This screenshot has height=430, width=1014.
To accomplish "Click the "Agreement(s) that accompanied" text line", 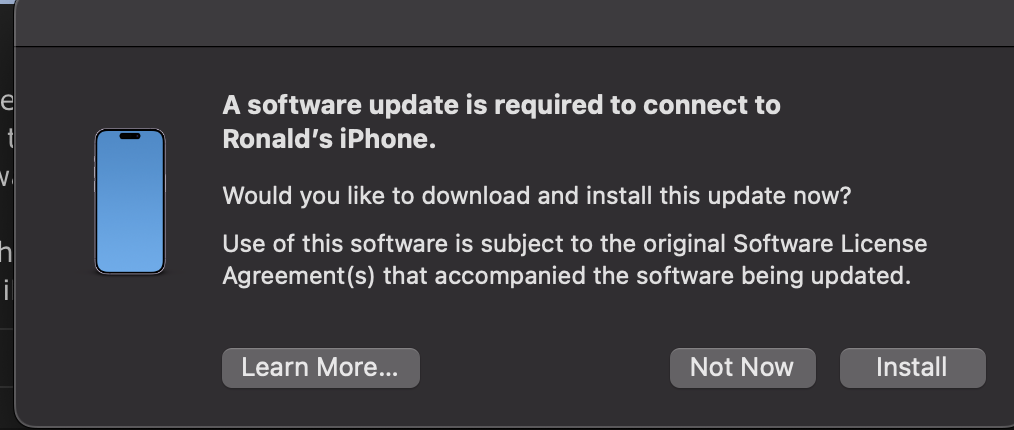I will pos(566,276).
